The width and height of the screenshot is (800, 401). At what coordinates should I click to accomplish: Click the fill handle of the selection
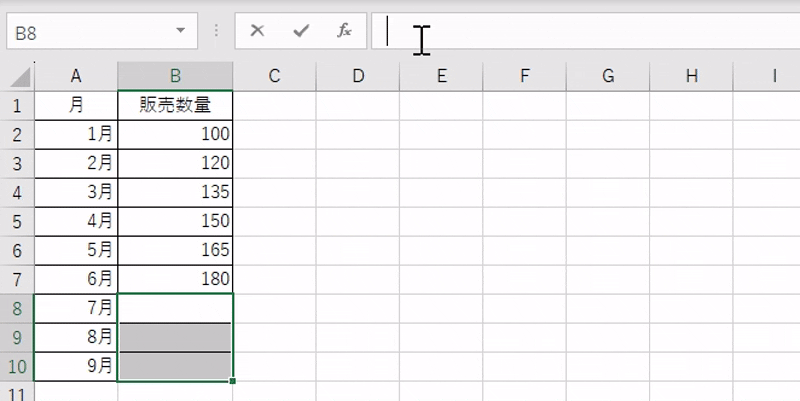coord(233,381)
